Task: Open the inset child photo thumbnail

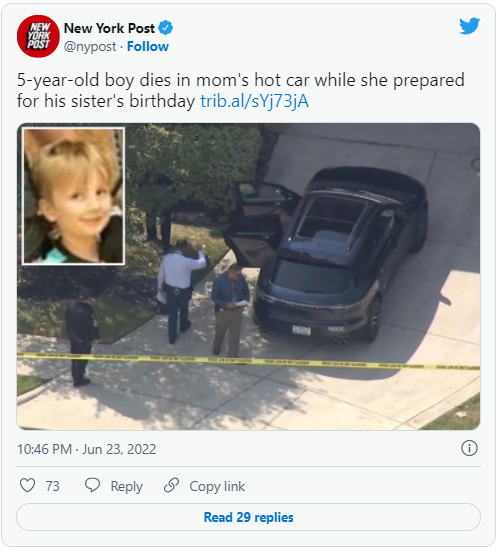Action: [x=73, y=196]
